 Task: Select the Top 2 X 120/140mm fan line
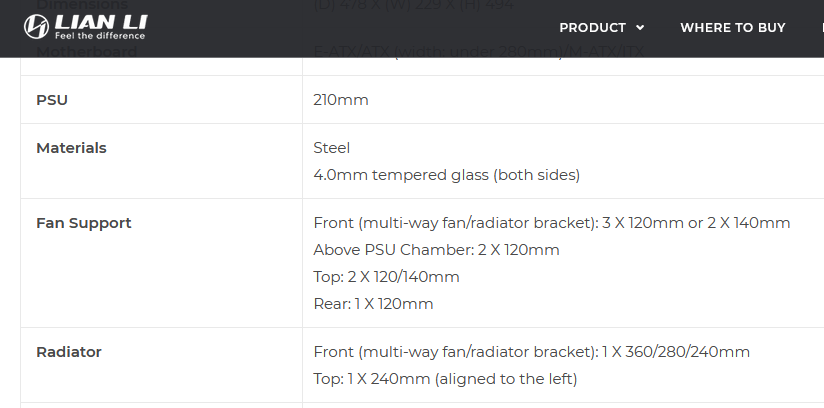386,277
